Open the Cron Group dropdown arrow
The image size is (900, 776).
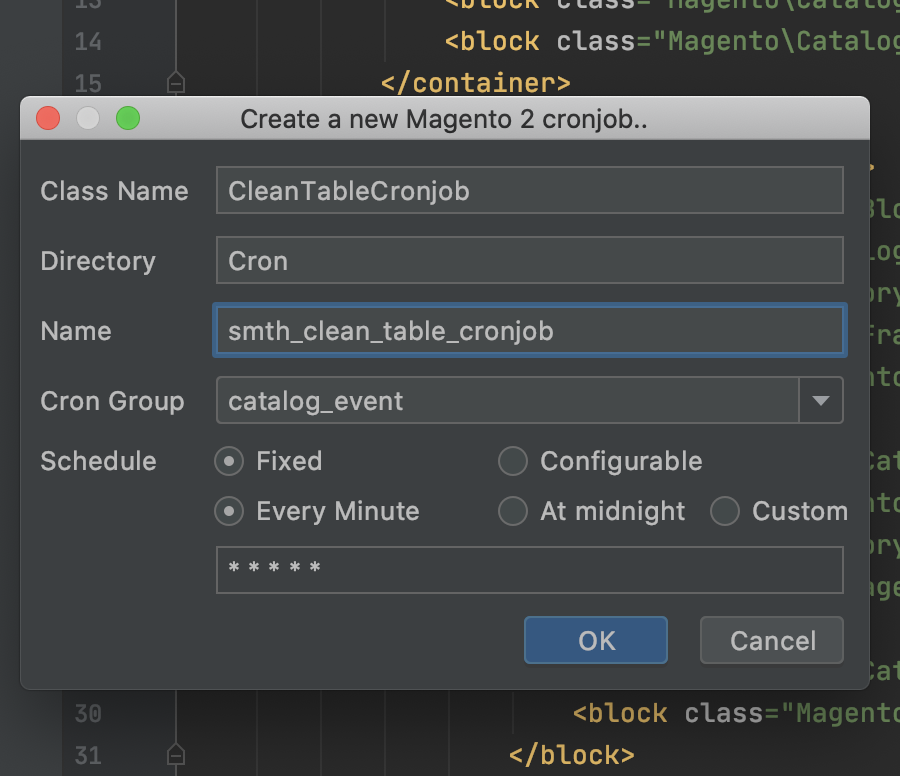(821, 401)
